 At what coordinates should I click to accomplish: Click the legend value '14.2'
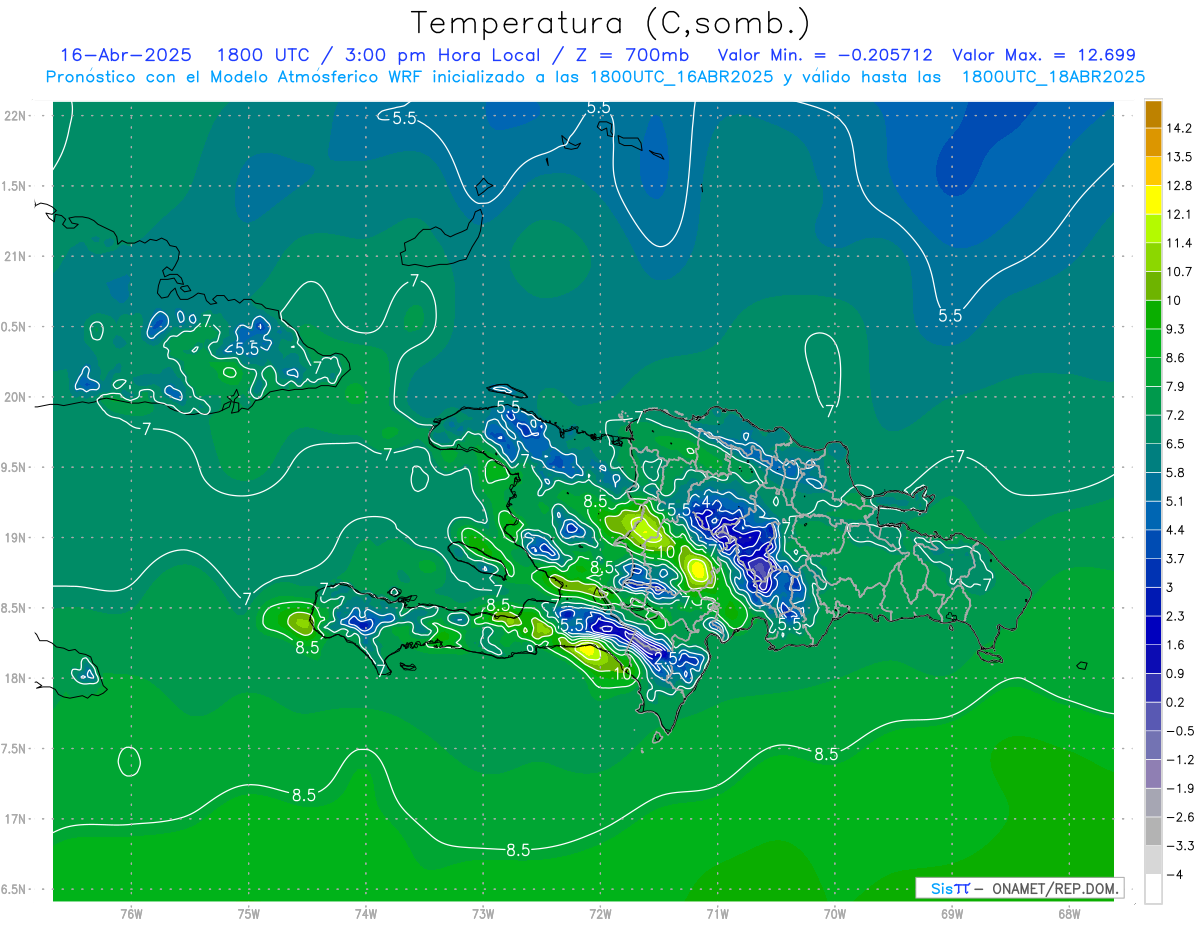pyautogui.click(x=1178, y=128)
